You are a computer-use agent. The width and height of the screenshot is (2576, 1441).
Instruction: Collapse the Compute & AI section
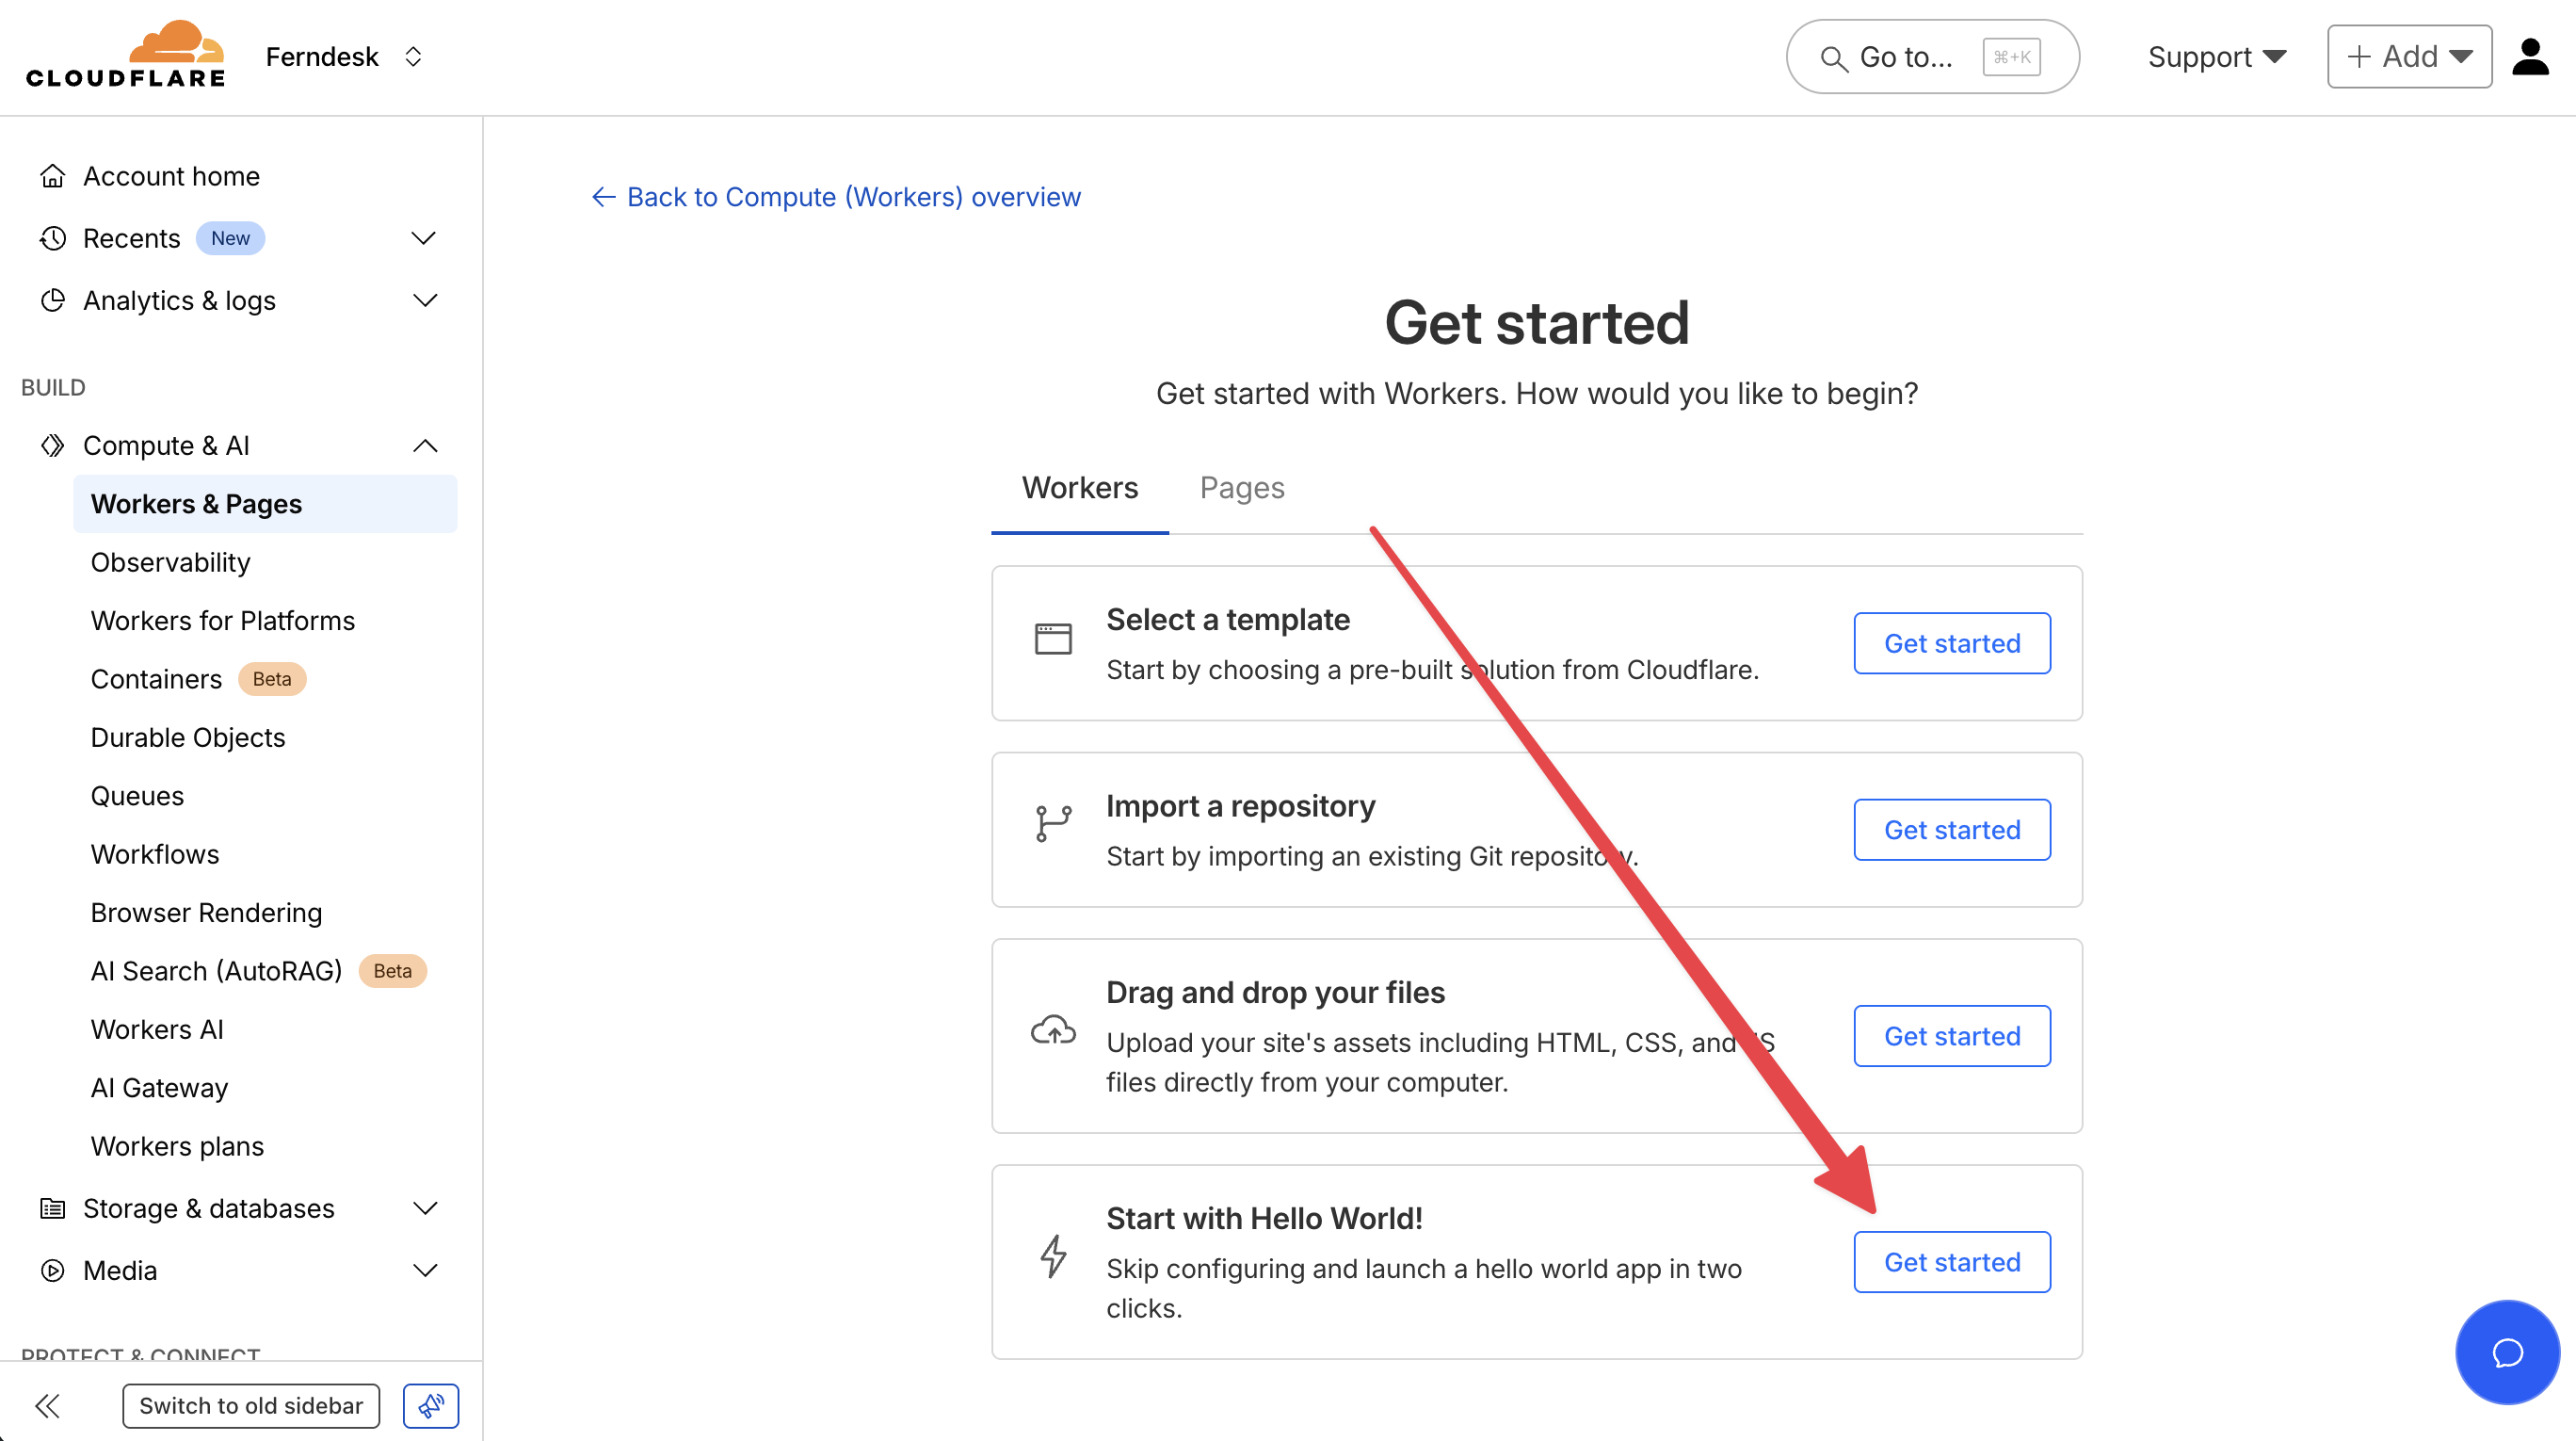(x=424, y=445)
